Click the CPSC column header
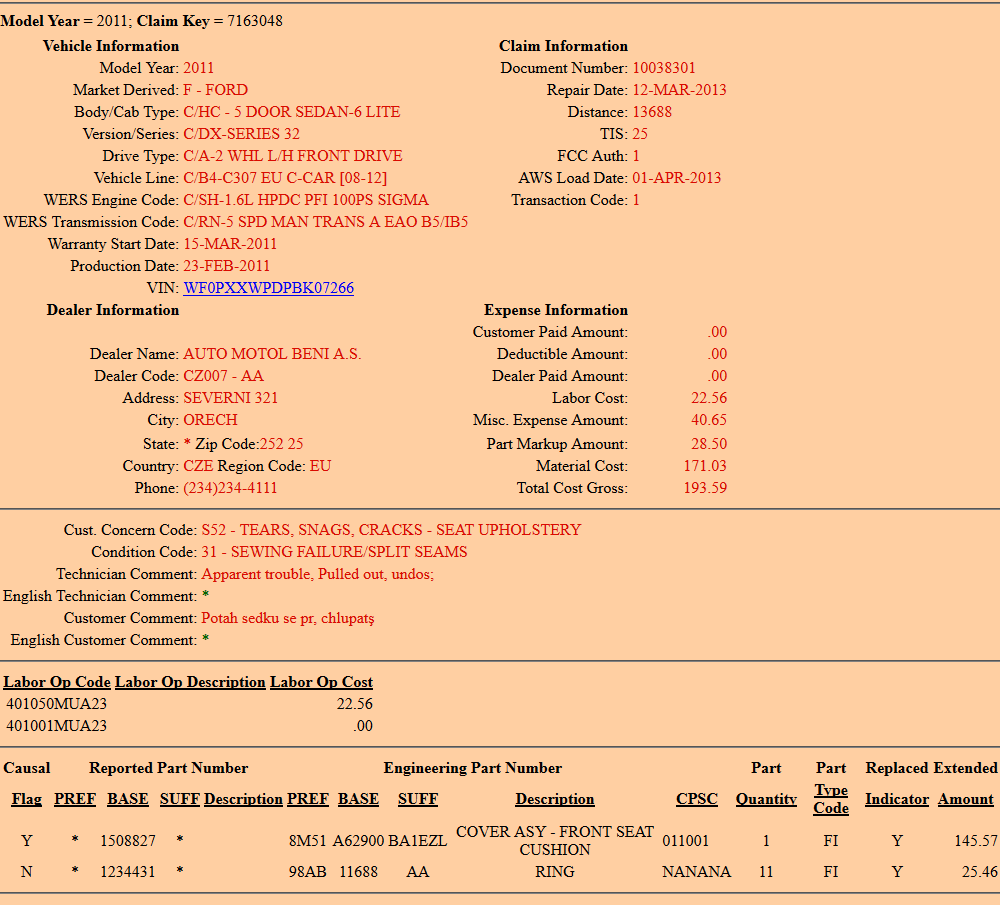Image resolution: width=1000 pixels, height=905 pixels. coord(696,799)
